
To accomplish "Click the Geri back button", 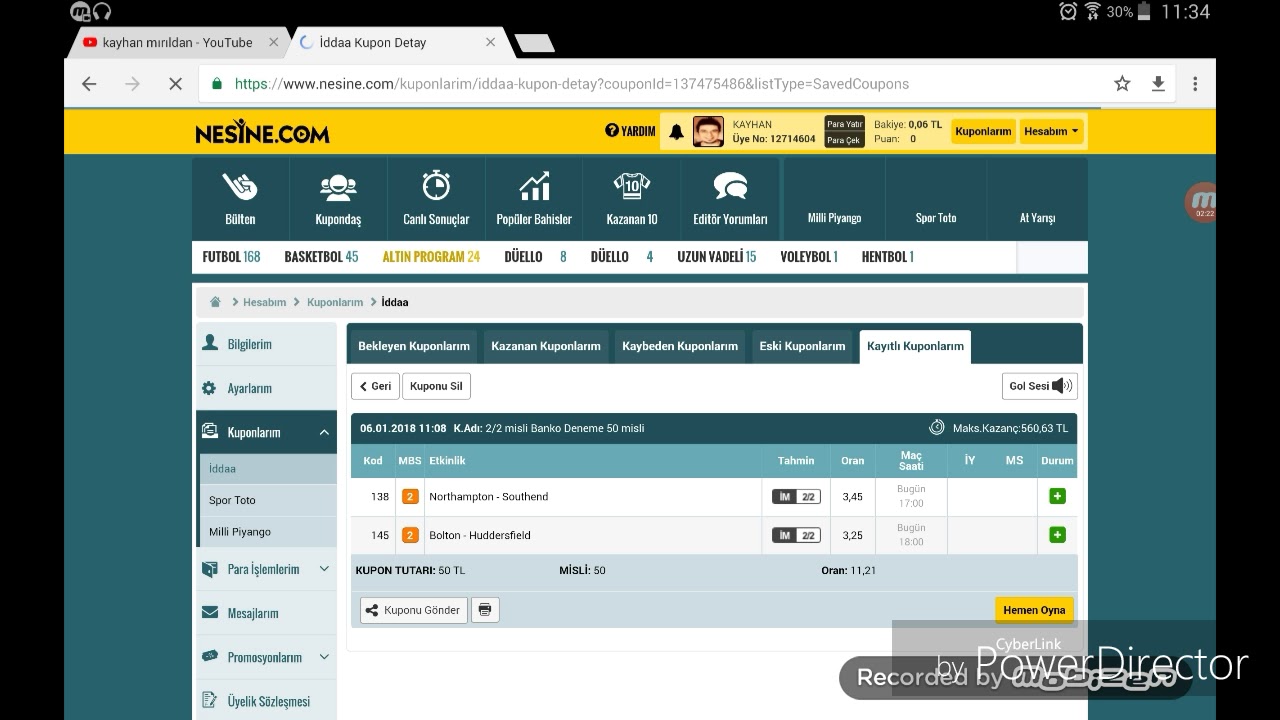I will [x=375, y=386].
